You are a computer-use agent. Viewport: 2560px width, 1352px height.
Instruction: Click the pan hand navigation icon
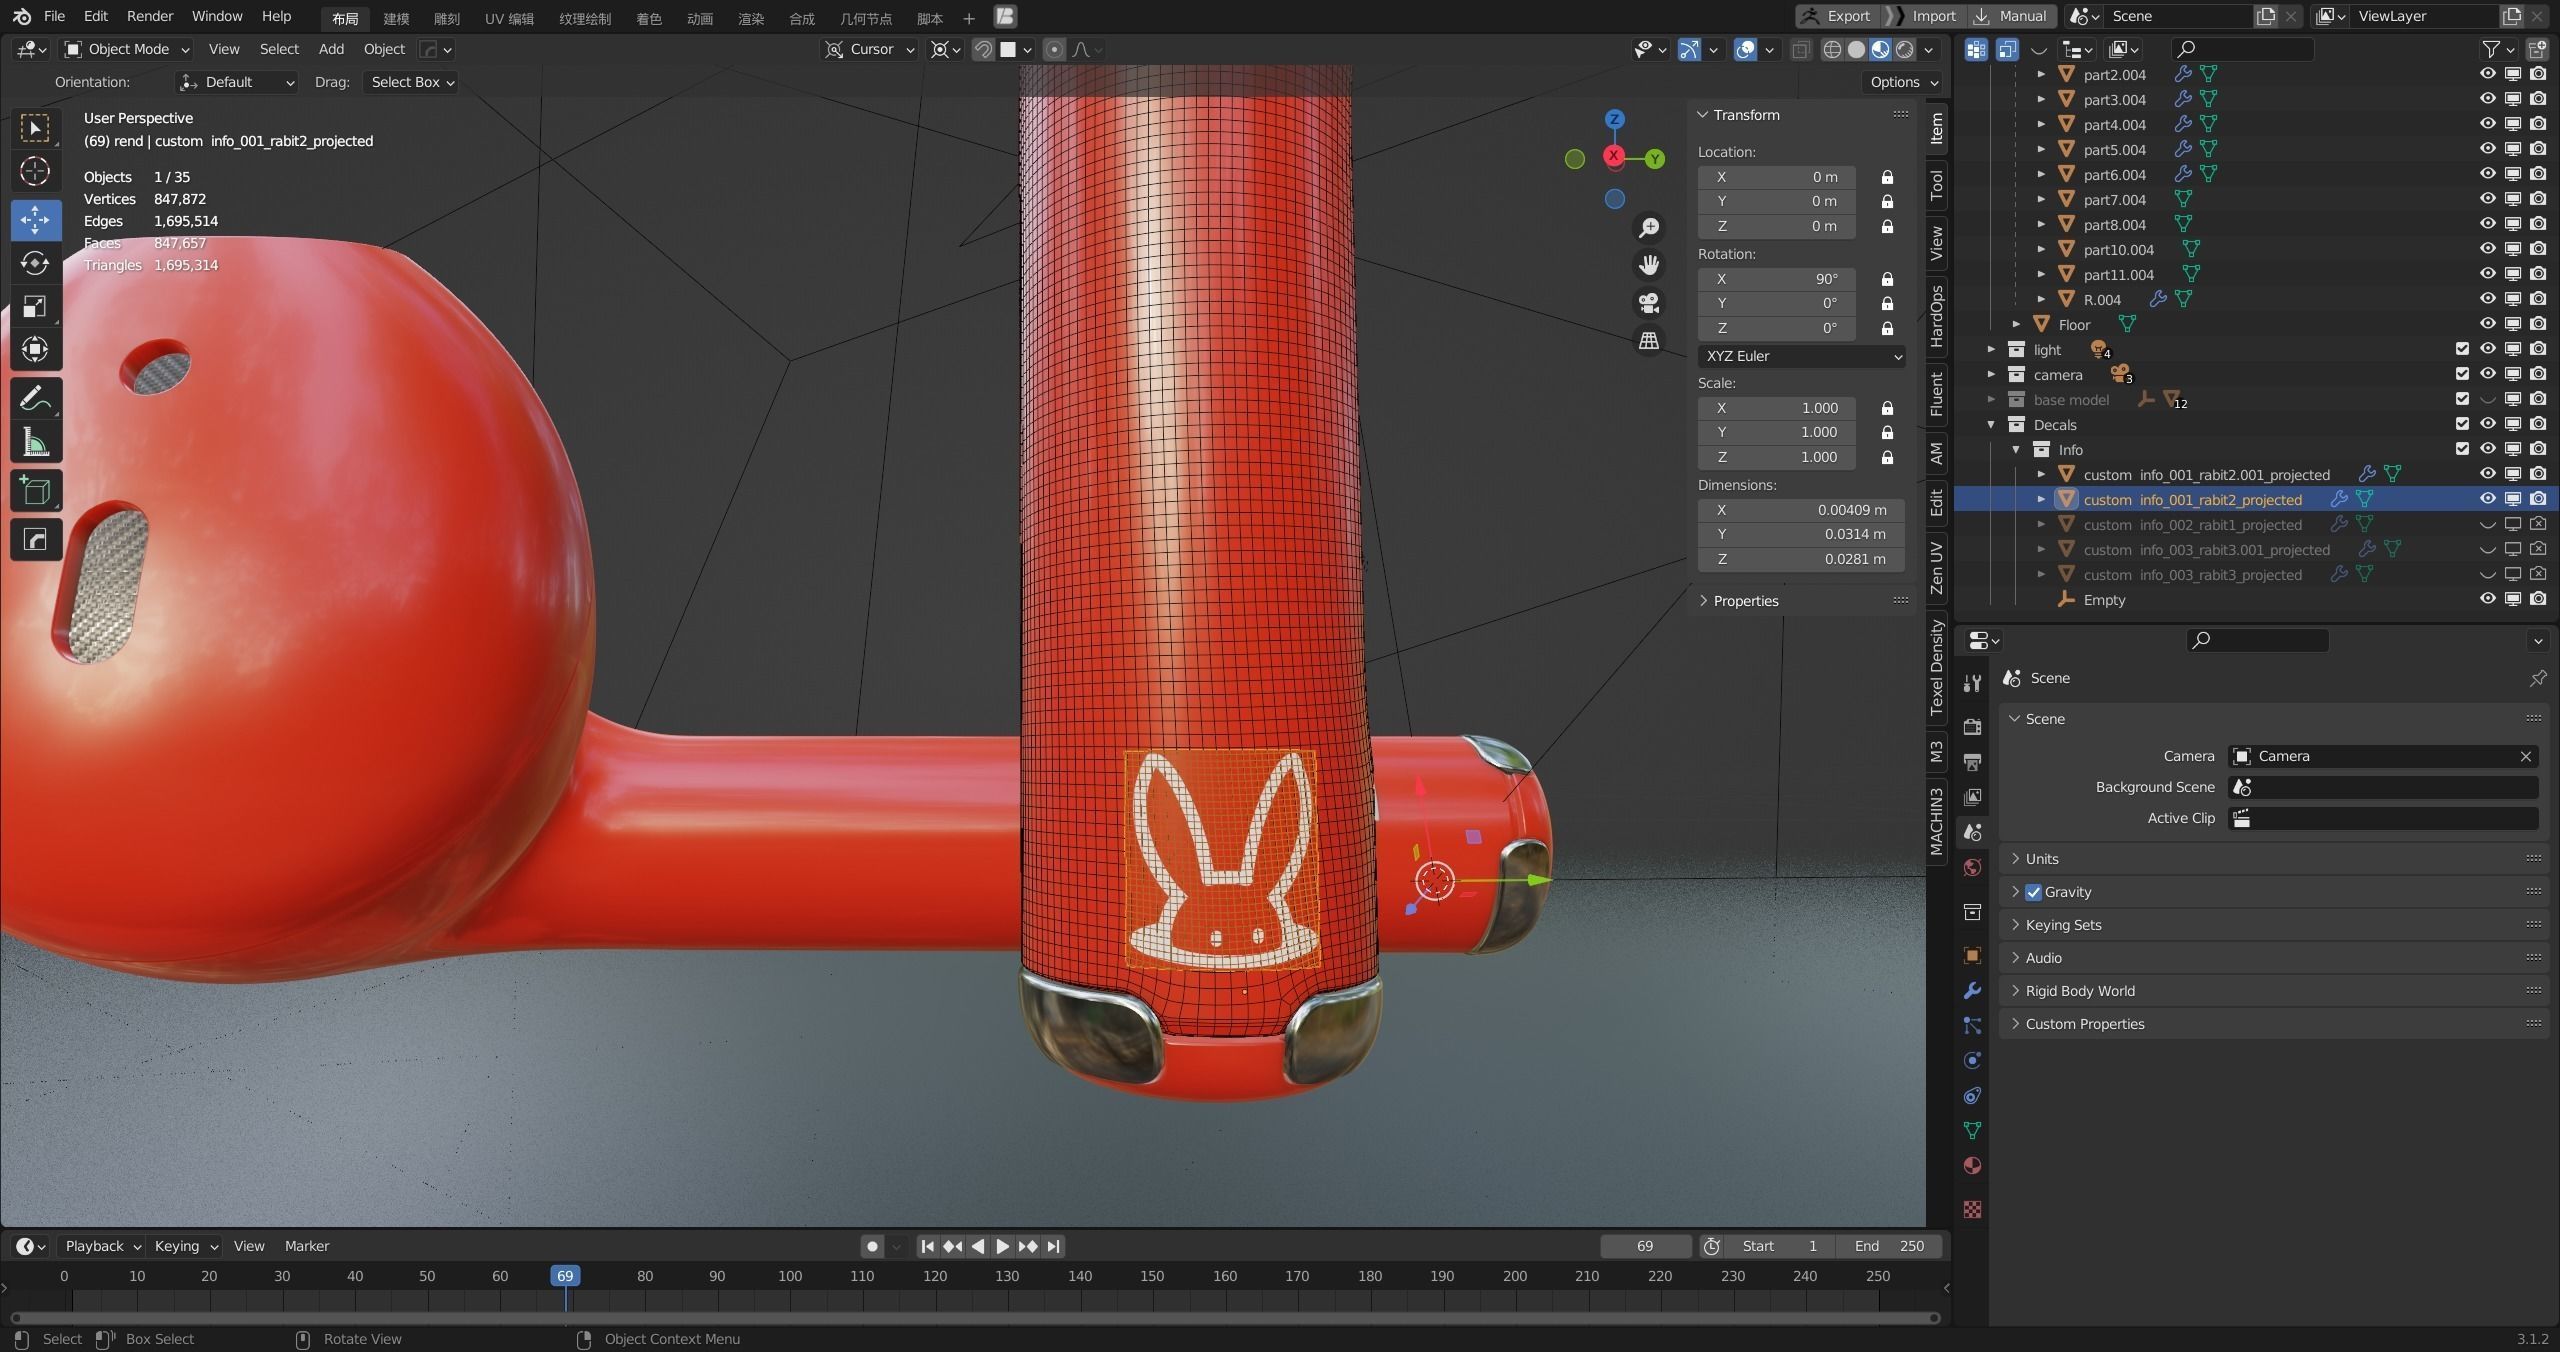[1649, 265]
